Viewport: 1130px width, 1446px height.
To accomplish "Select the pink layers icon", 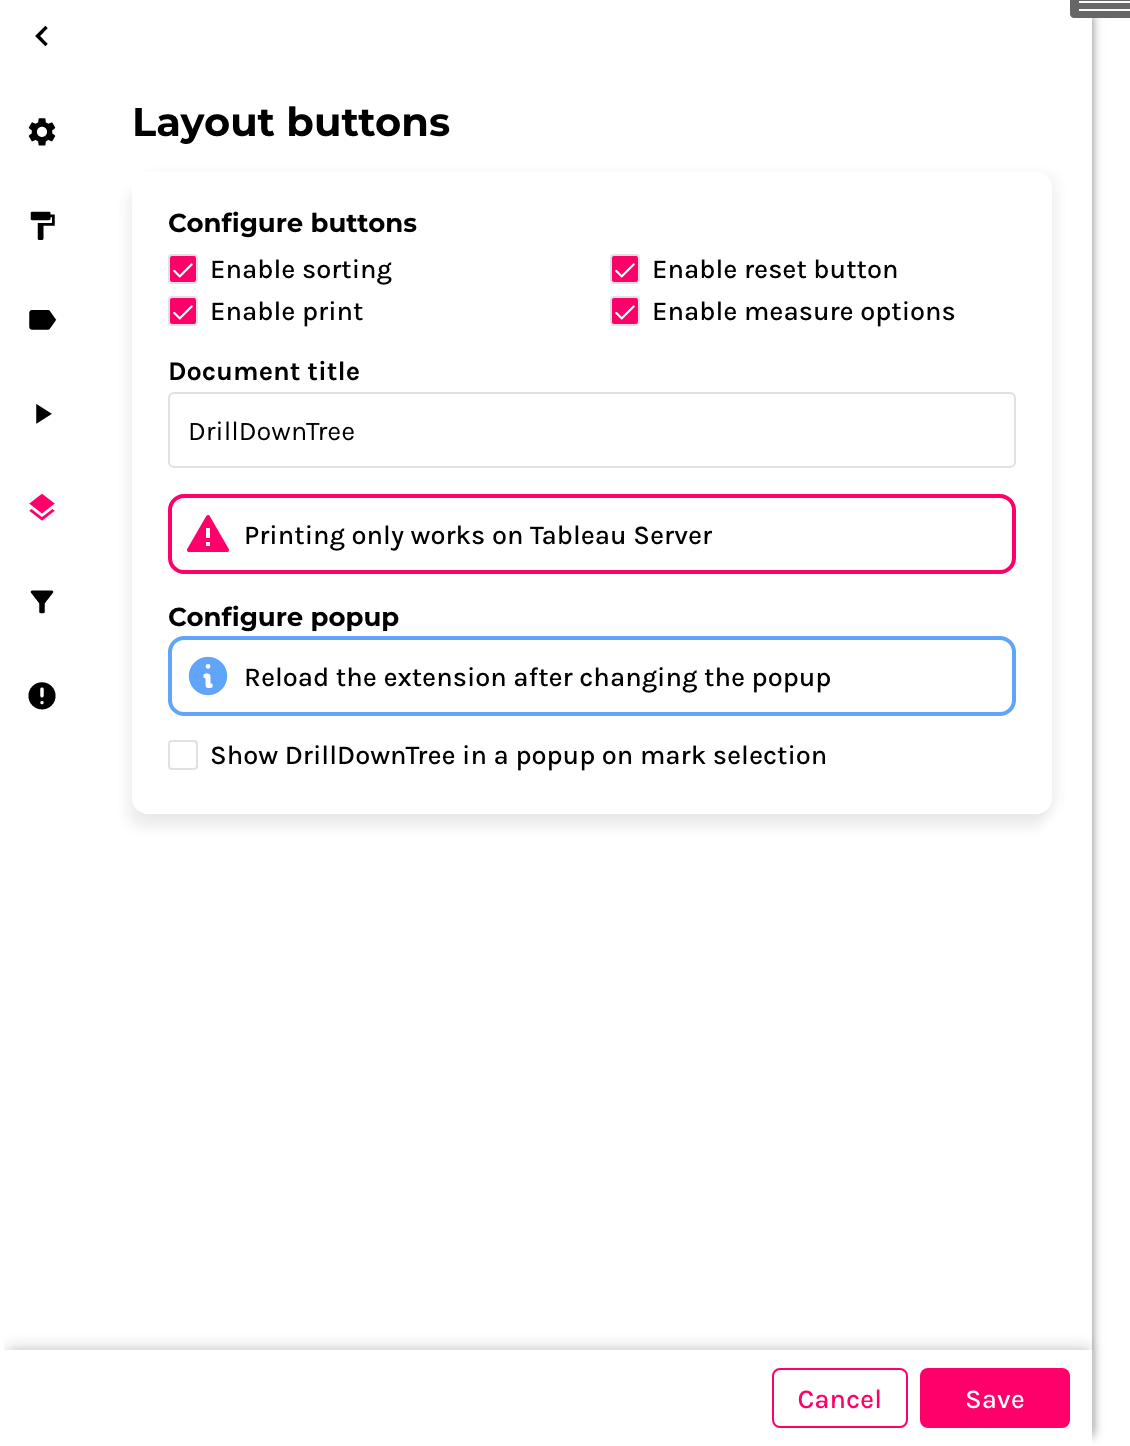I will tap(42, 508).
